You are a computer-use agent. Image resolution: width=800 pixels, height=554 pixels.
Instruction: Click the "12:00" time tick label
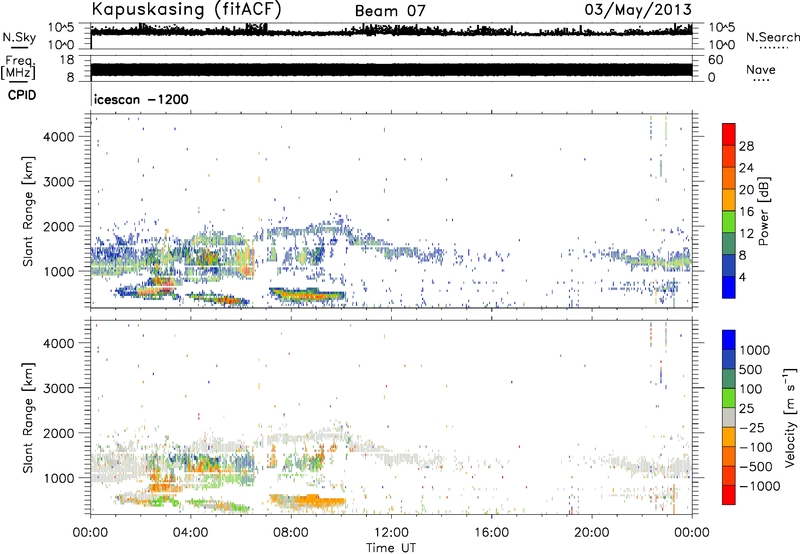pyautogui.click(x=391, y=533)
